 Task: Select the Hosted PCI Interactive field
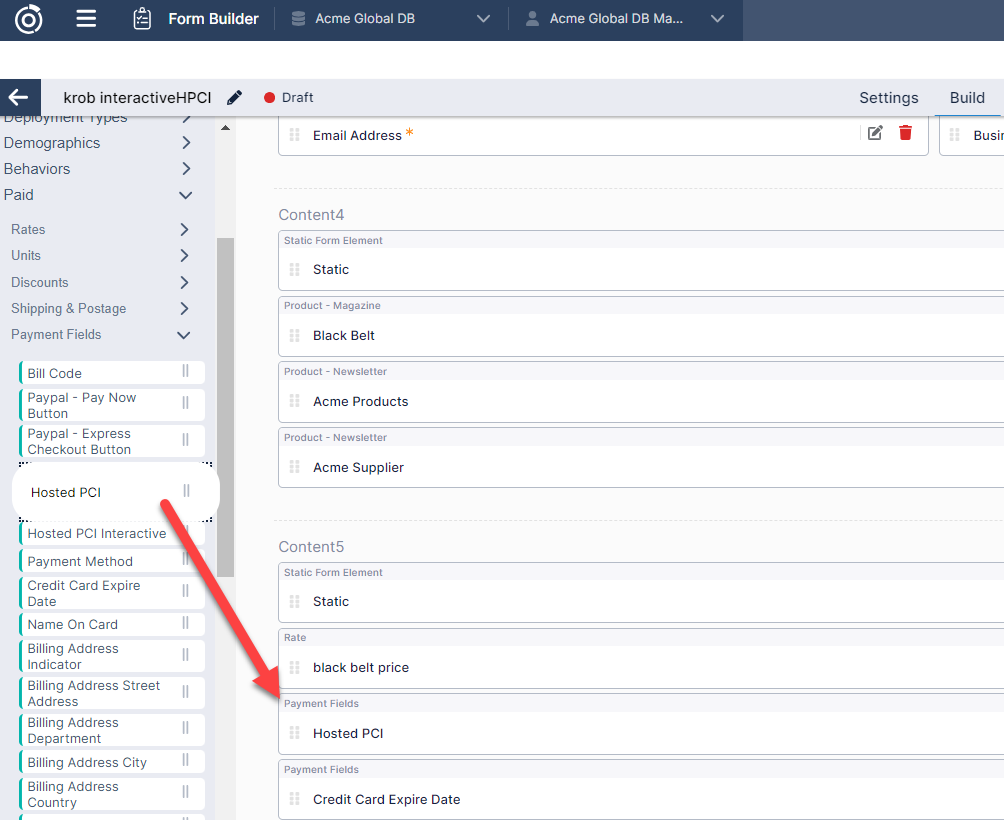[x=97, y=534]
